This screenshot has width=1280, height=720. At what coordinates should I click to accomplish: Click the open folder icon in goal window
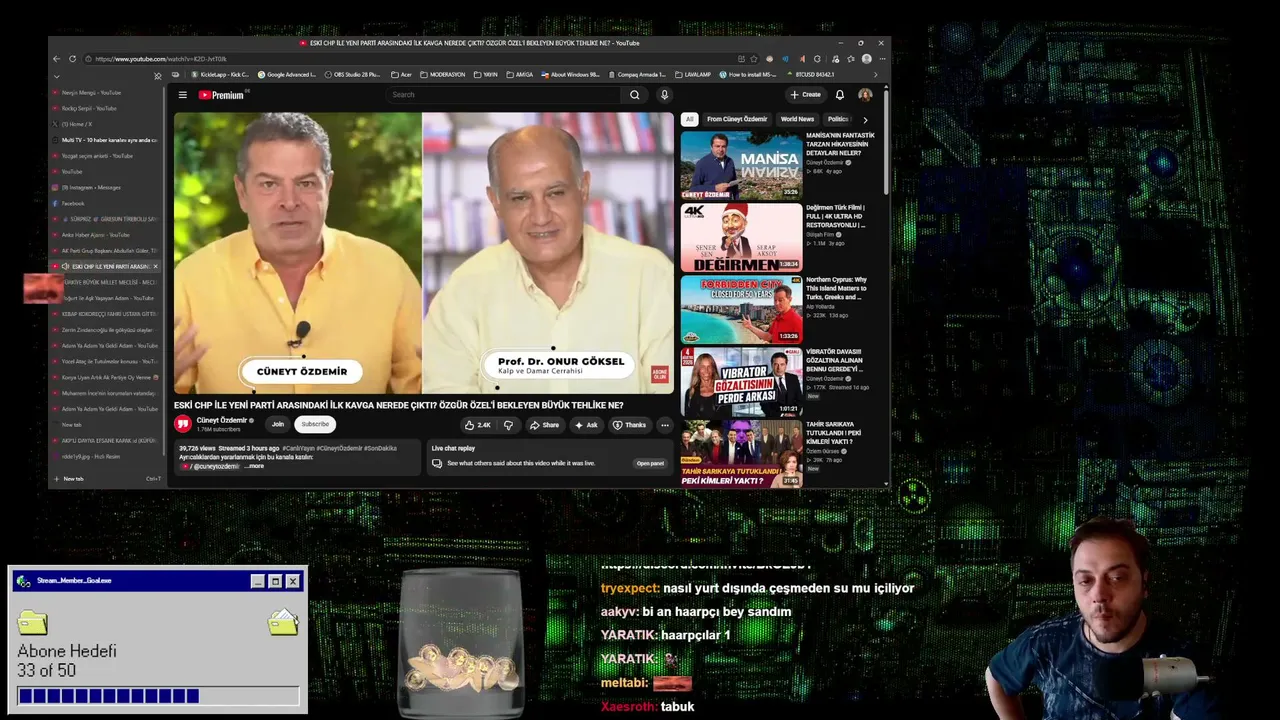pyautogui.click(x=283, y=622)
